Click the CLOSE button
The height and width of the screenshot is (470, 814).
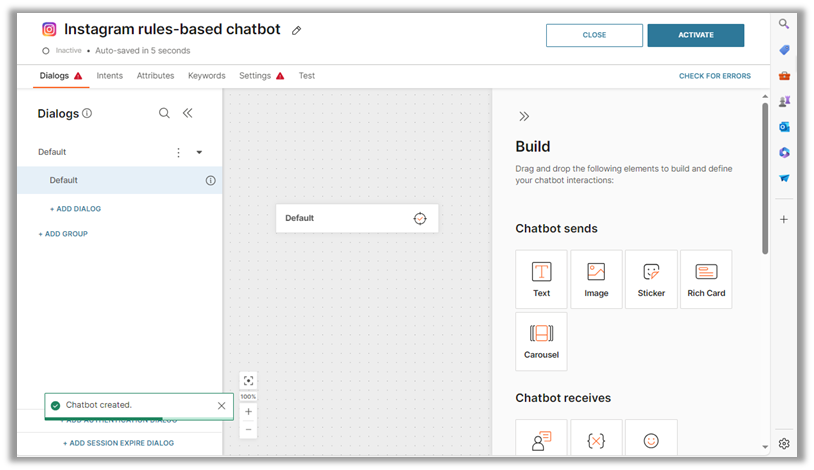[x=594, y=35]
